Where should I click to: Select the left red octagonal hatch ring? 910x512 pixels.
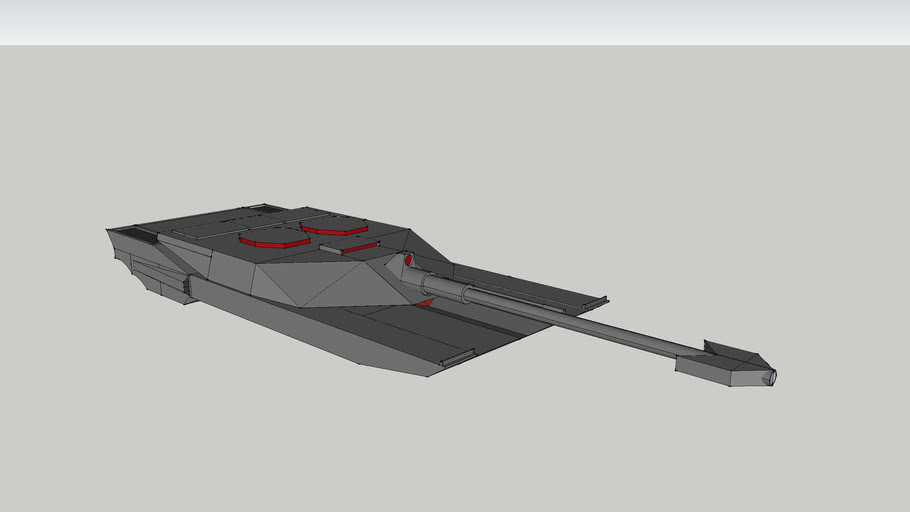coord(274,242)
